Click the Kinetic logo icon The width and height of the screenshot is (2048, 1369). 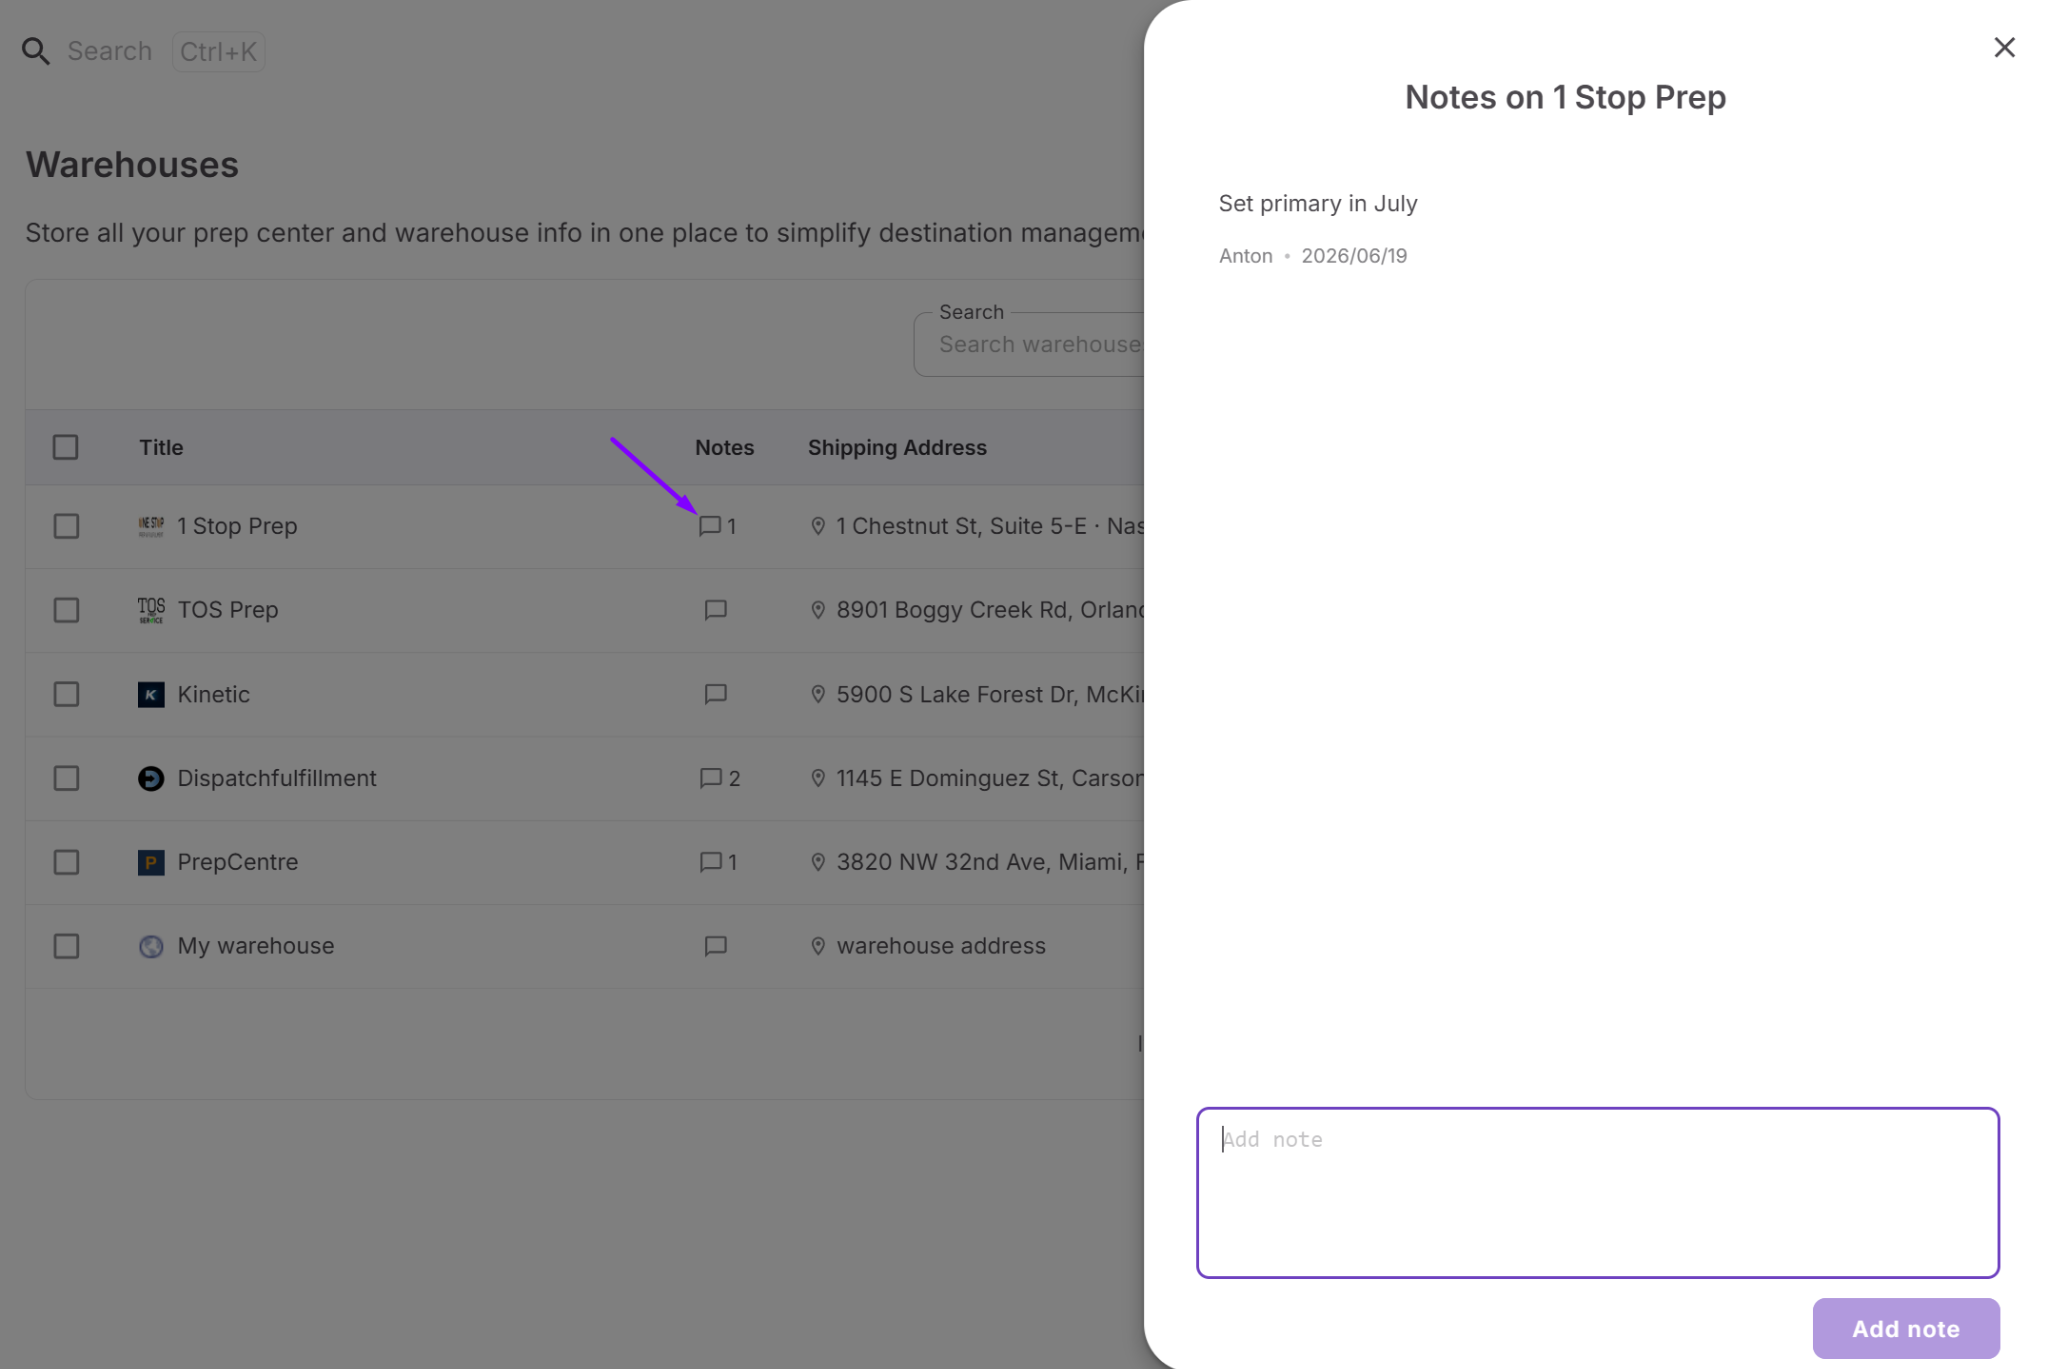tap(151, 694)
